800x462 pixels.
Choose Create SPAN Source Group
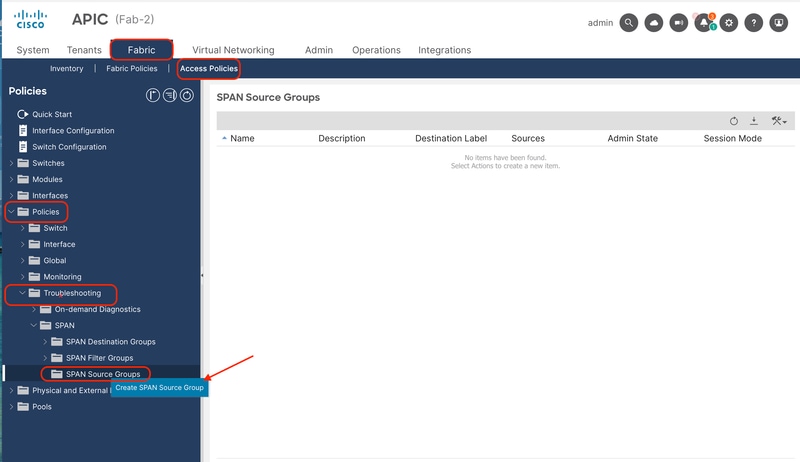click(x=159, y=388)
